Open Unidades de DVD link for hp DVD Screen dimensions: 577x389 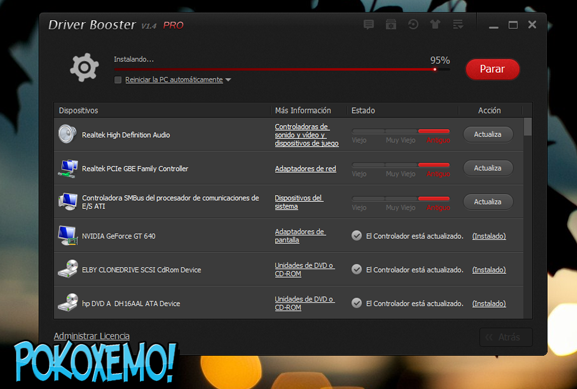point(304,303)
